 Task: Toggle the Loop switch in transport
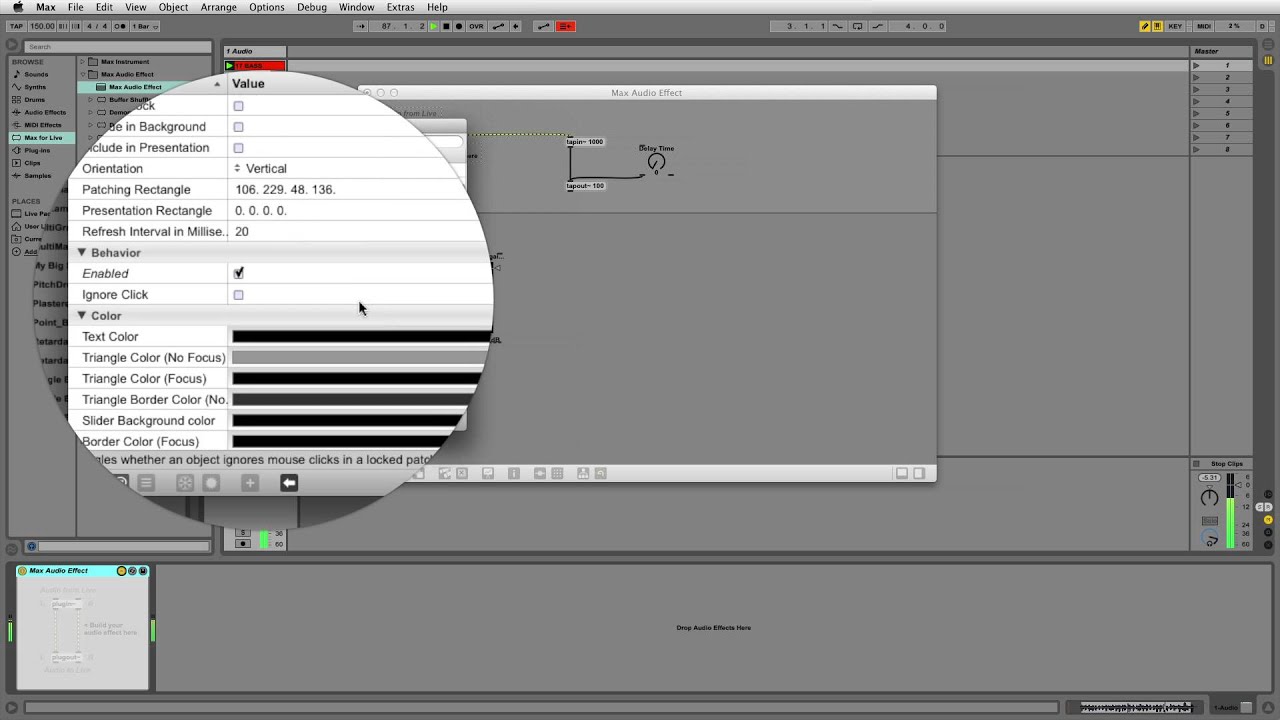tap(857, 26)
